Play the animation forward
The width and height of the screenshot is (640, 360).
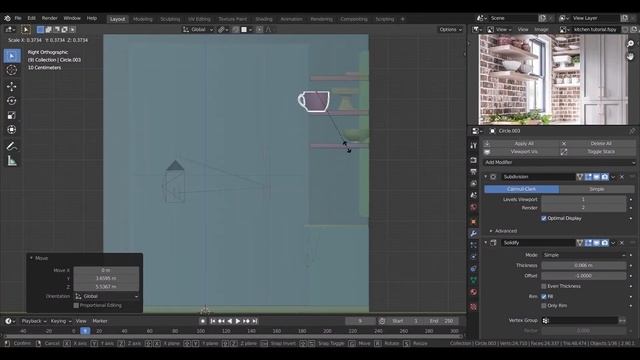click(x=238, y=321)
